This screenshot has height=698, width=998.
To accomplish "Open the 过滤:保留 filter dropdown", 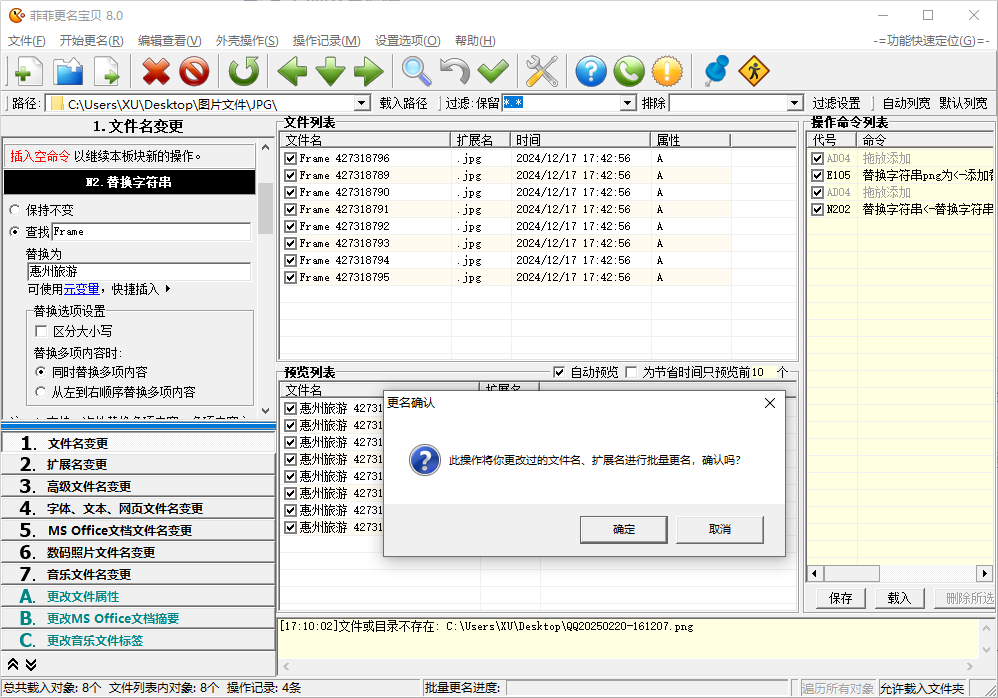I will [x=628, y=103].
